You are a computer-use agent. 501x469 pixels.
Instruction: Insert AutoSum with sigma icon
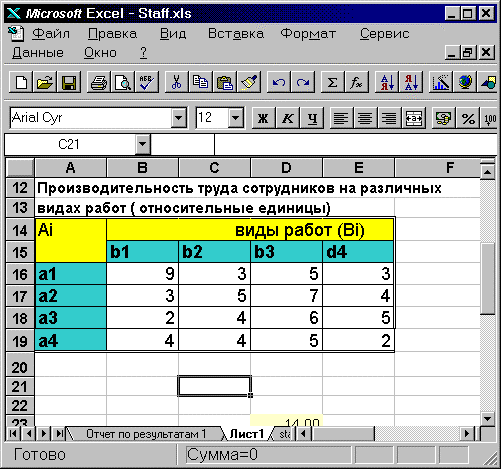[332, 82]
